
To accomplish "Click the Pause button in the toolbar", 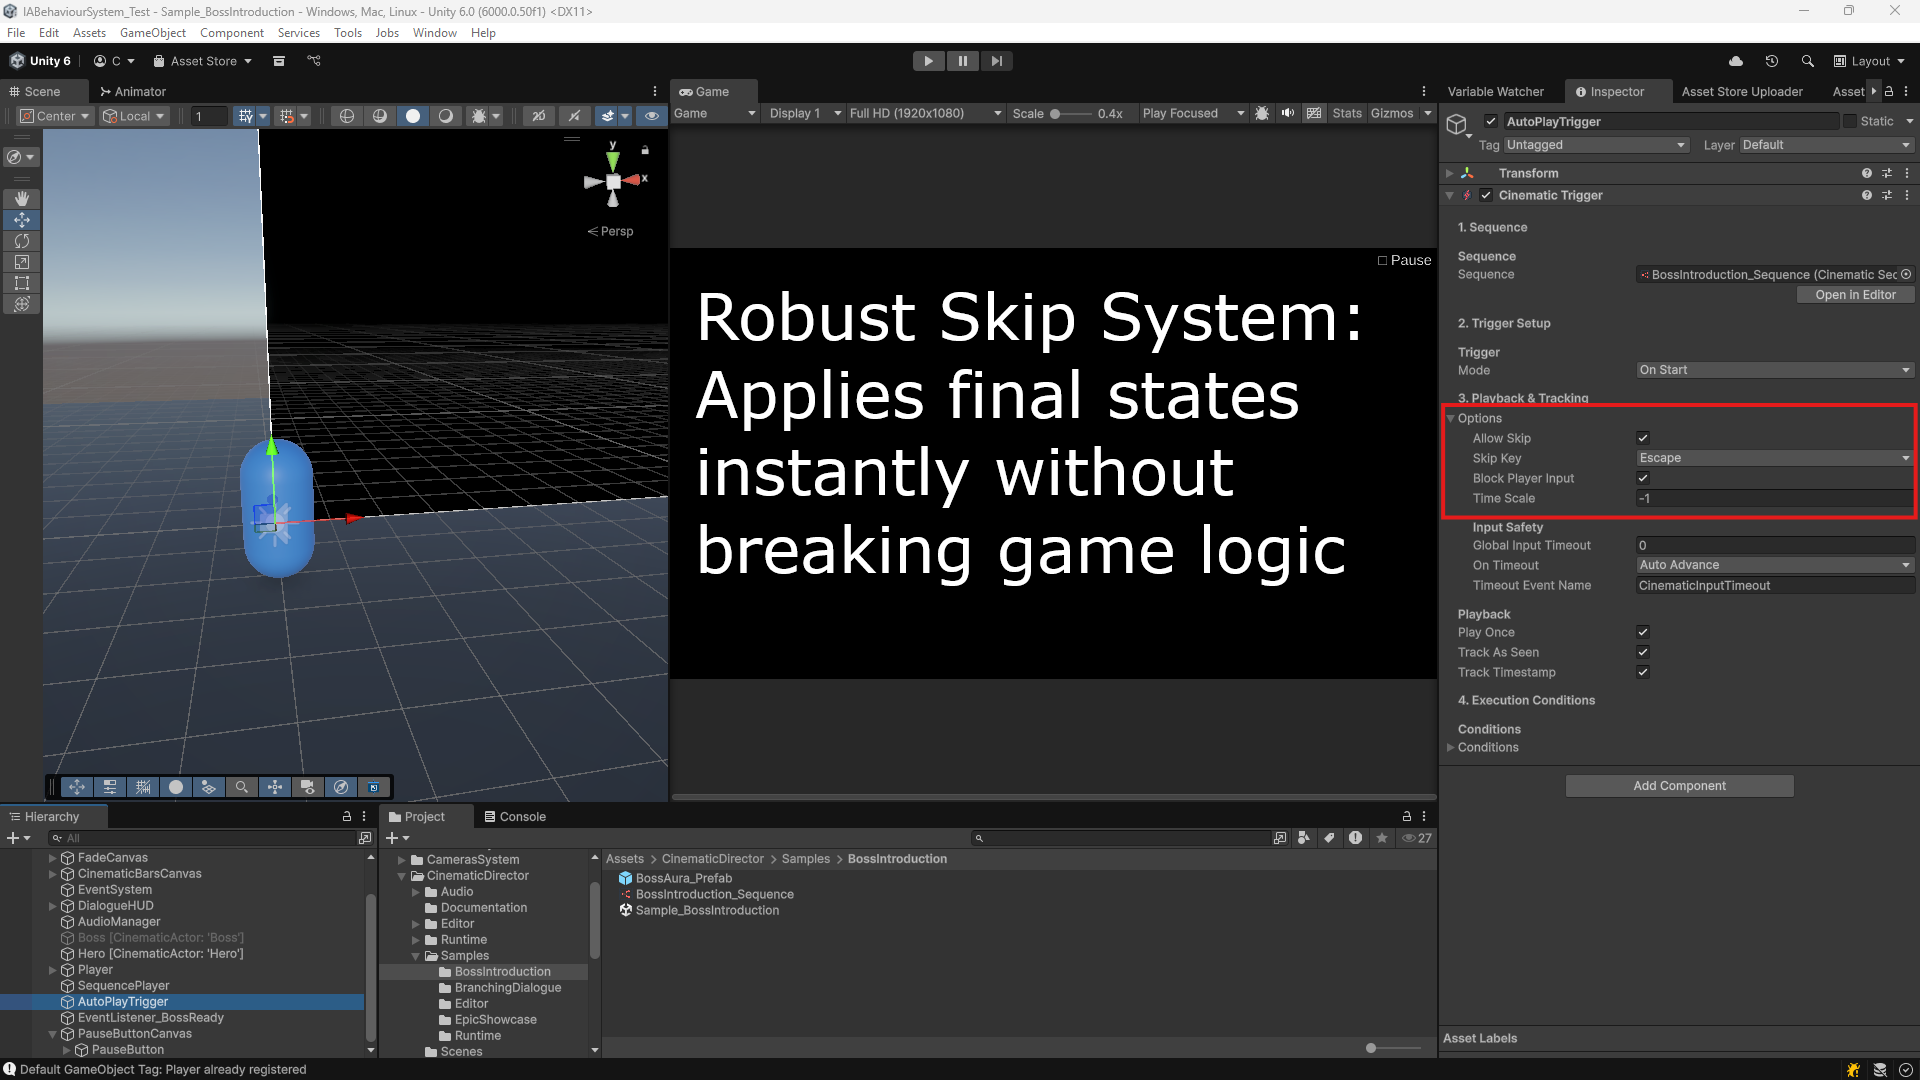I will pos(962,61).
